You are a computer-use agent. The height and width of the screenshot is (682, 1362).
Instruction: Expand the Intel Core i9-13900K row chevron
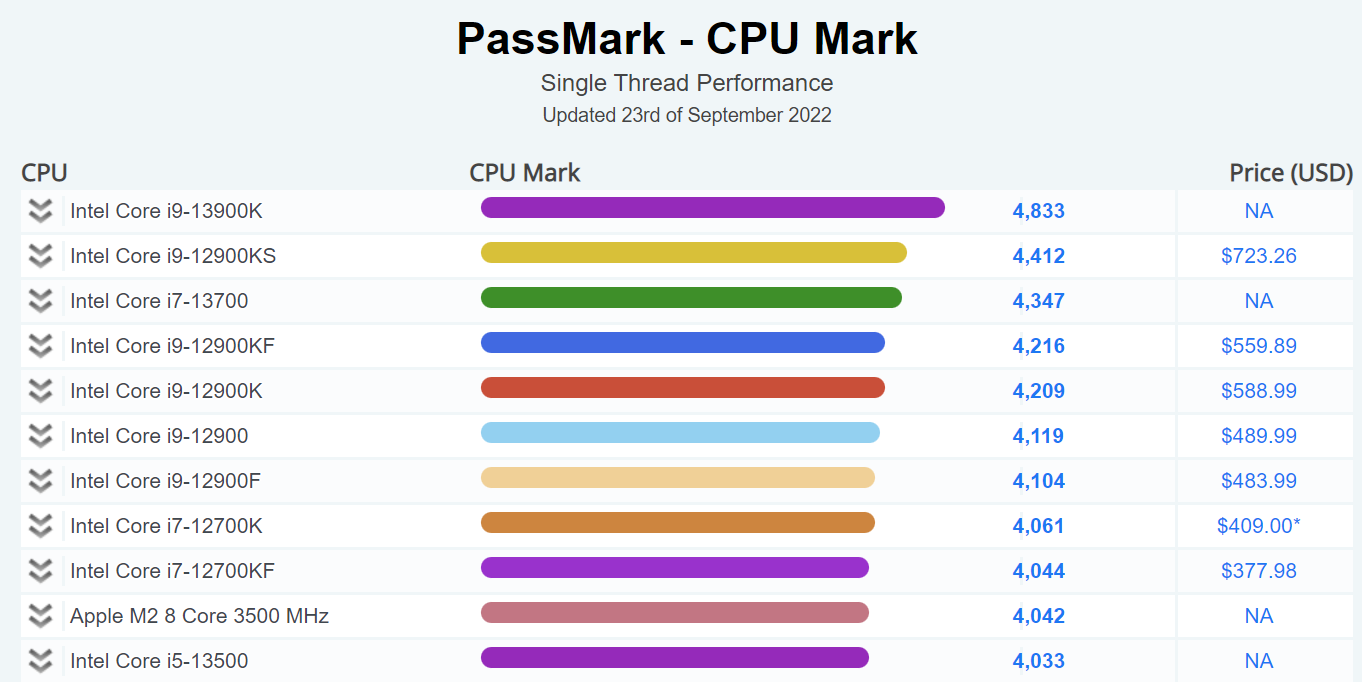click(x=40, y=211)
